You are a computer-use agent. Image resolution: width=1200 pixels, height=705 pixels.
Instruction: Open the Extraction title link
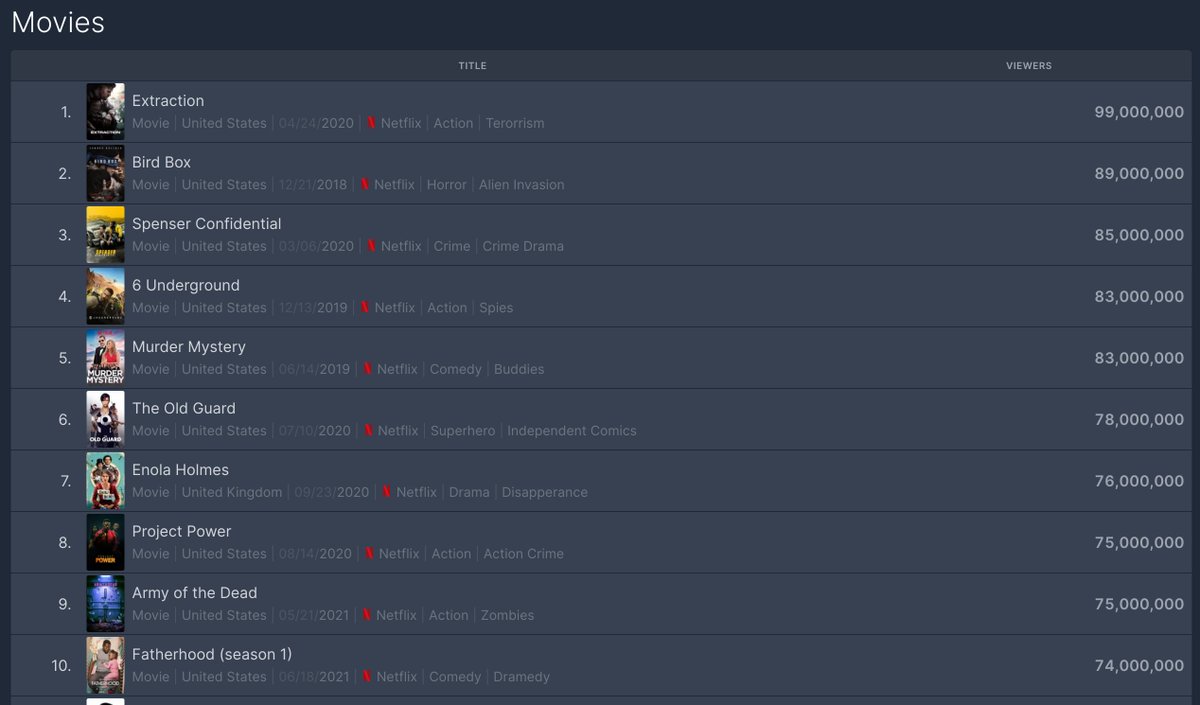pos(168,101)
